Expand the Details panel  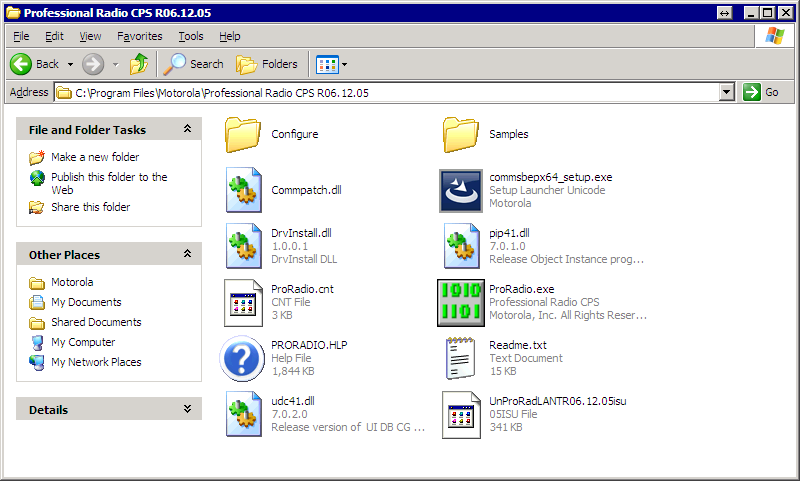tap(187, 409)
